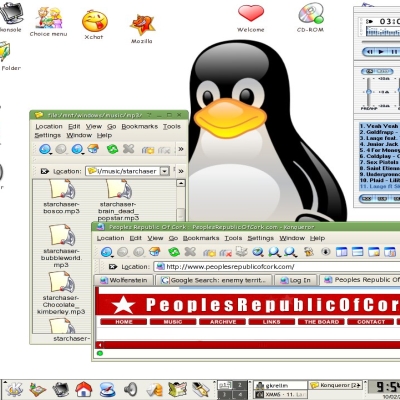400x400 pixels.
Task: Reload the mp3 file manager view
Action: click(112, 149)
